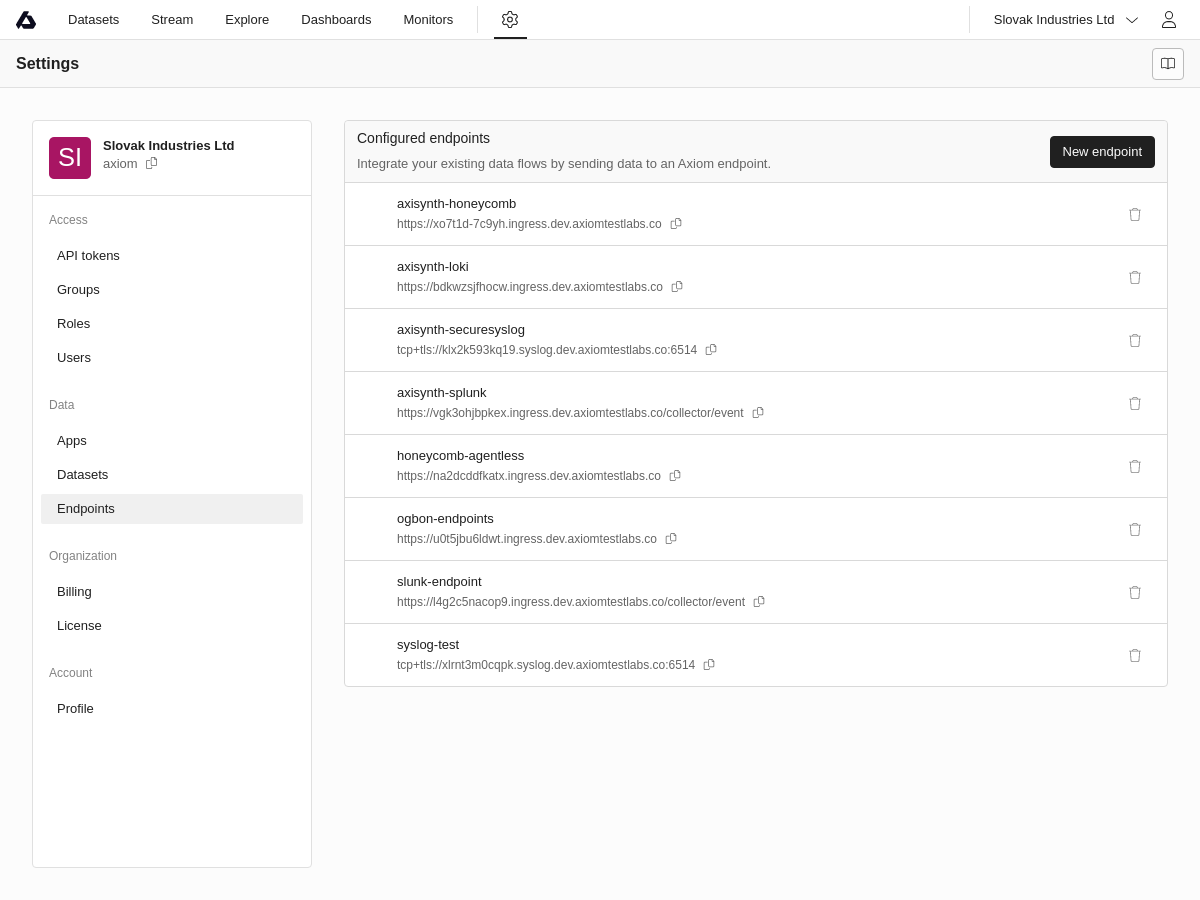Viewport: 1200px width, 900px height.
Task: Open the settings gear icon
Action: pyautogui.click(x=510, y=19)
